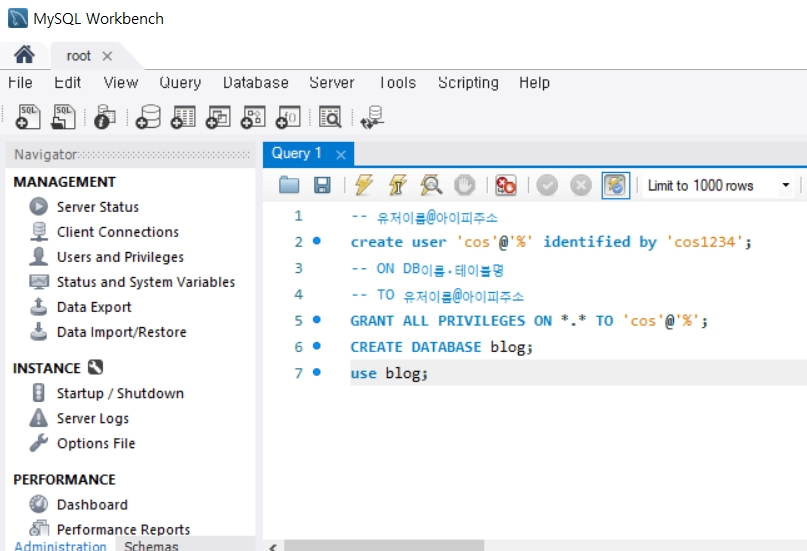The width and height of the screenshot is (807, 551).
Task: Open Server Status
Action: point(98,207)
